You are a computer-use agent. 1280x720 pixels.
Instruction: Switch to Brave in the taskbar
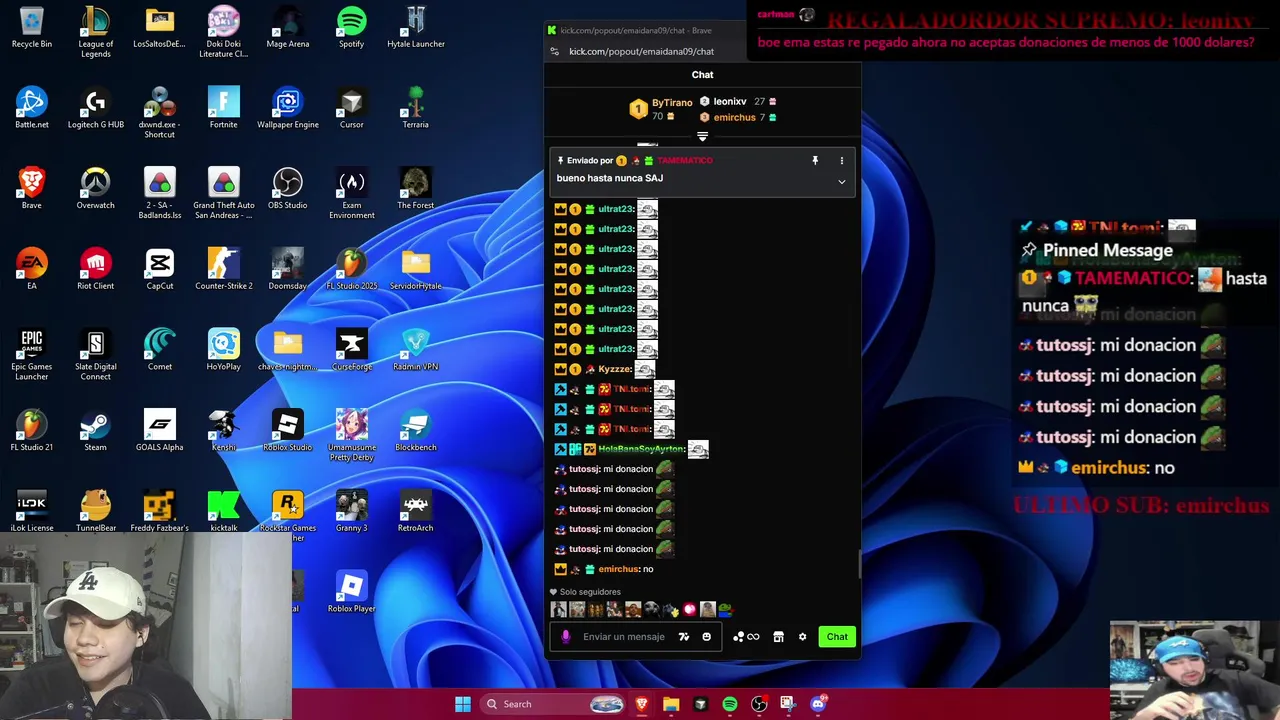click(642, 704)
